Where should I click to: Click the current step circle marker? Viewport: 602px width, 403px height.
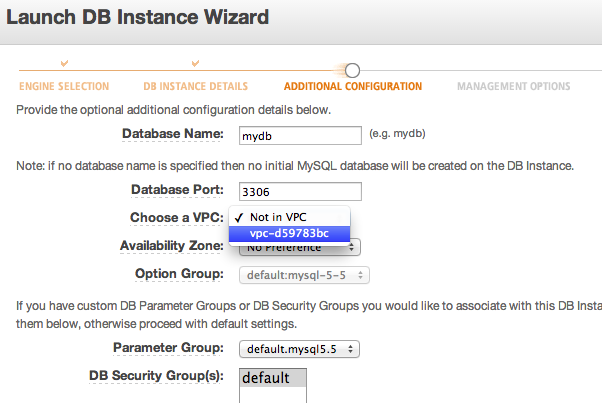352,70
